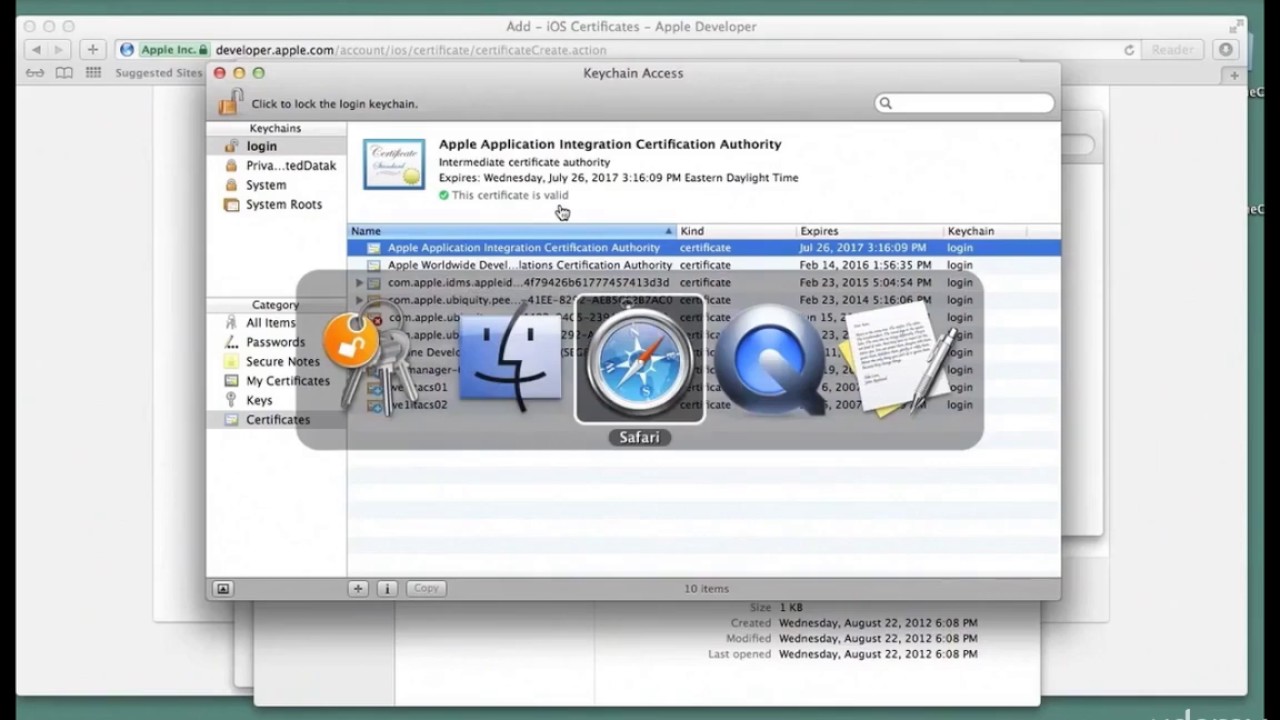The height and width of the screenshot is (720, 1280).
Task: Click Safari add bookmark plus button
Action: 92,49
